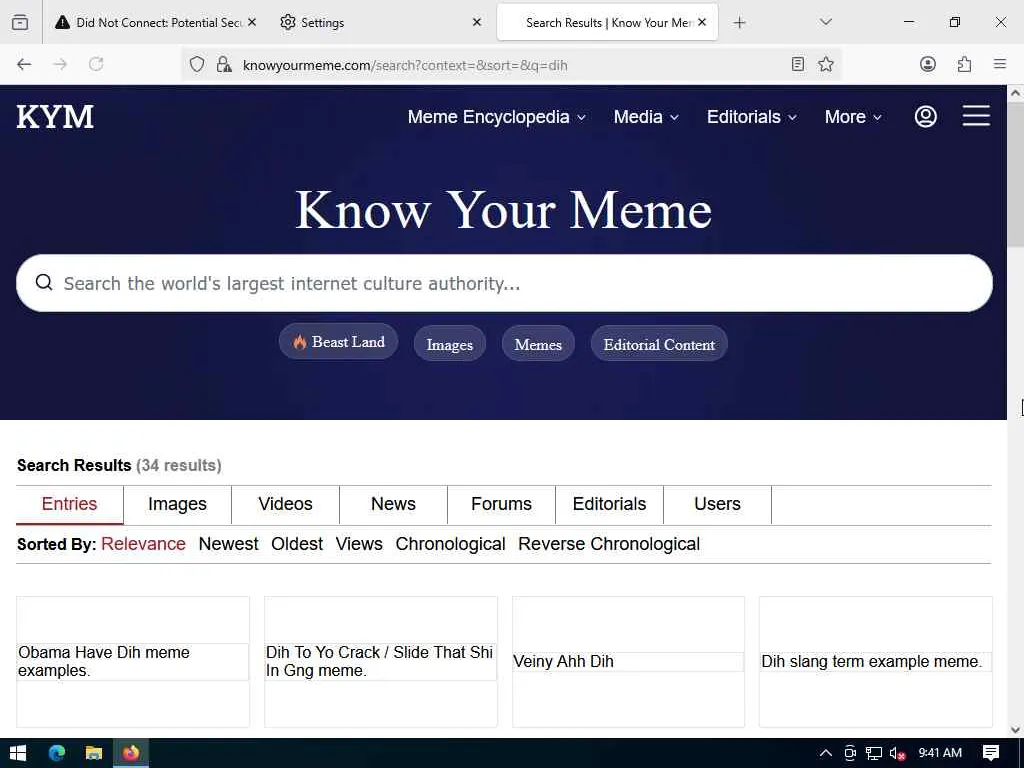The height and width of the screenshot is (768, 1024).
Task: Focus the Know Your Meme search field
Action: [504, 283]
